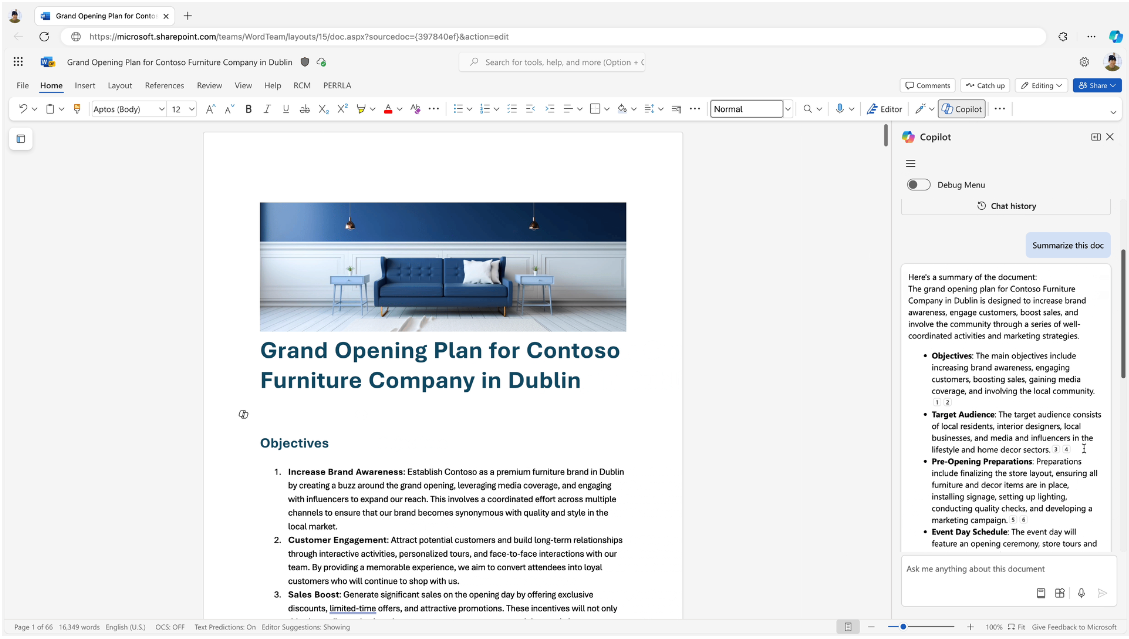Click the Undo arrow icon
Image resolution: width=1129 pixels, height=639 pixels.
(x=23, y=109)
